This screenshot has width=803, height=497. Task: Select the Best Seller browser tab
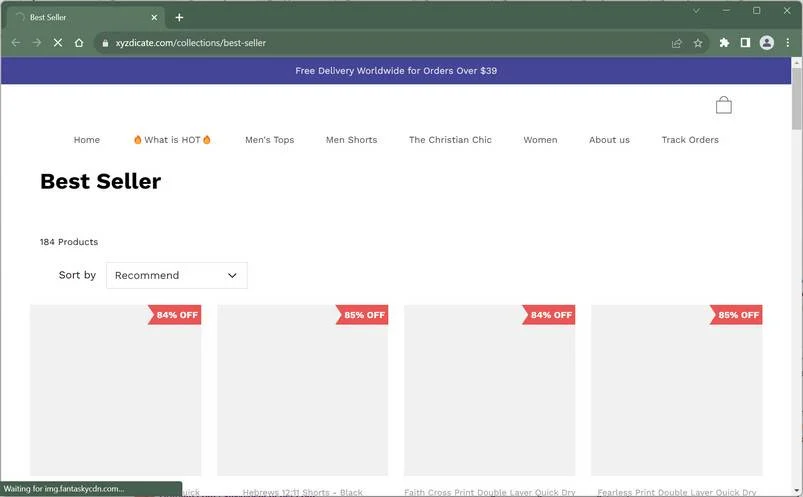click(x=86, y=17)
